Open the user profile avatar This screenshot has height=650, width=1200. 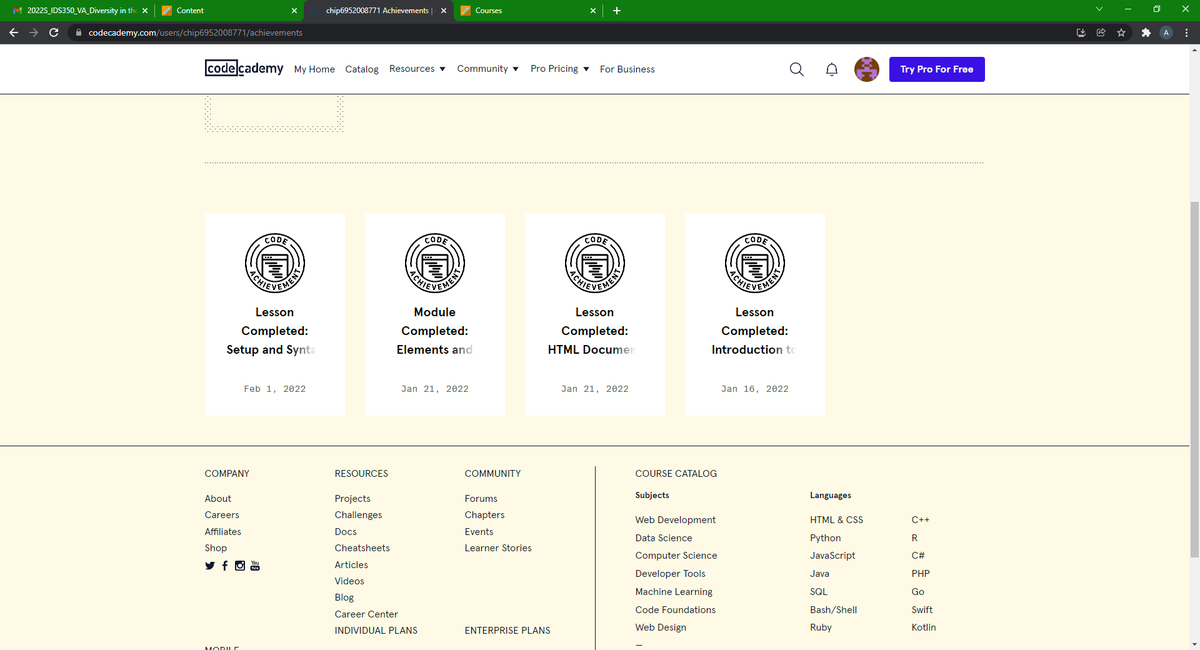867,69
